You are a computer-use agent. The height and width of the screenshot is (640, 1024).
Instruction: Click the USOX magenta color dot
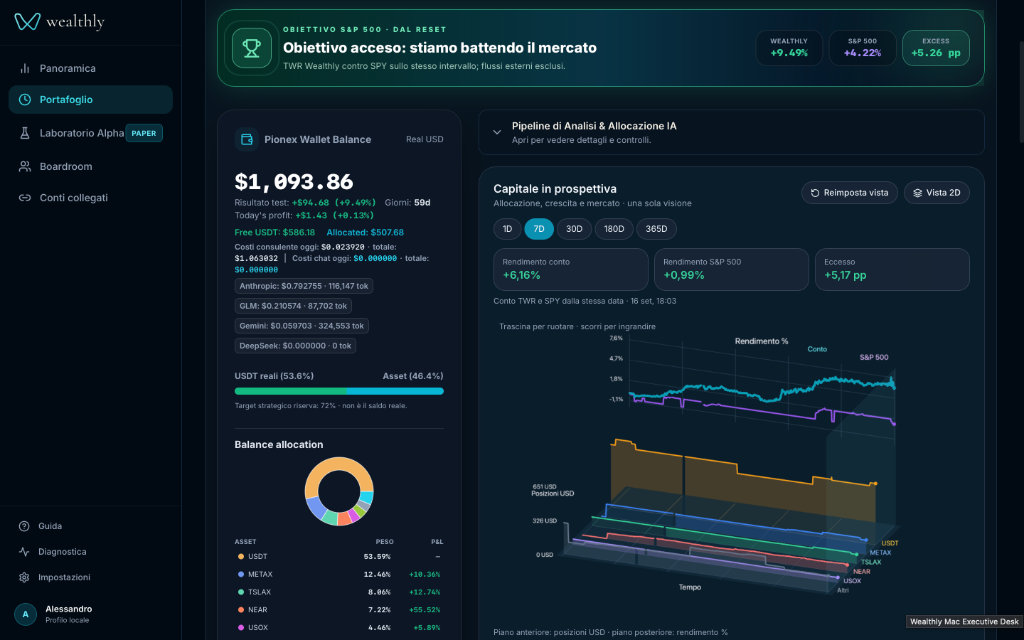[x=241, y=627]
